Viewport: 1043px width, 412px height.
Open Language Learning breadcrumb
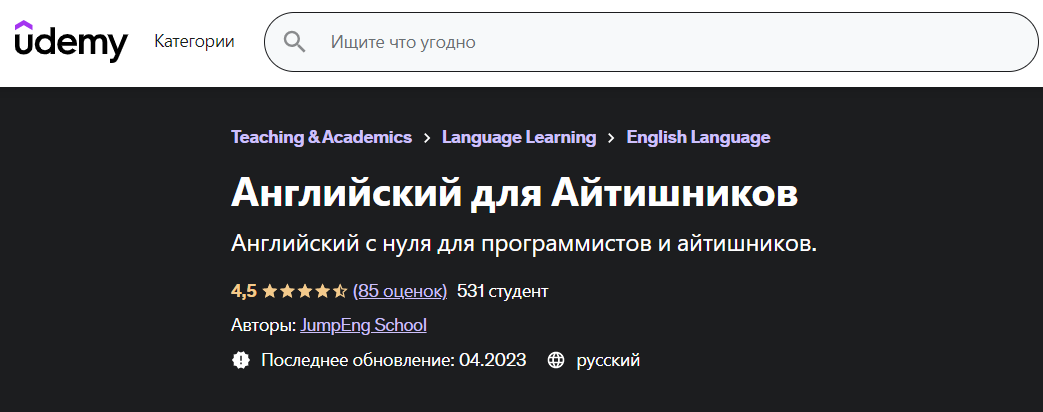pyautogui.click(x=519, y=137)
